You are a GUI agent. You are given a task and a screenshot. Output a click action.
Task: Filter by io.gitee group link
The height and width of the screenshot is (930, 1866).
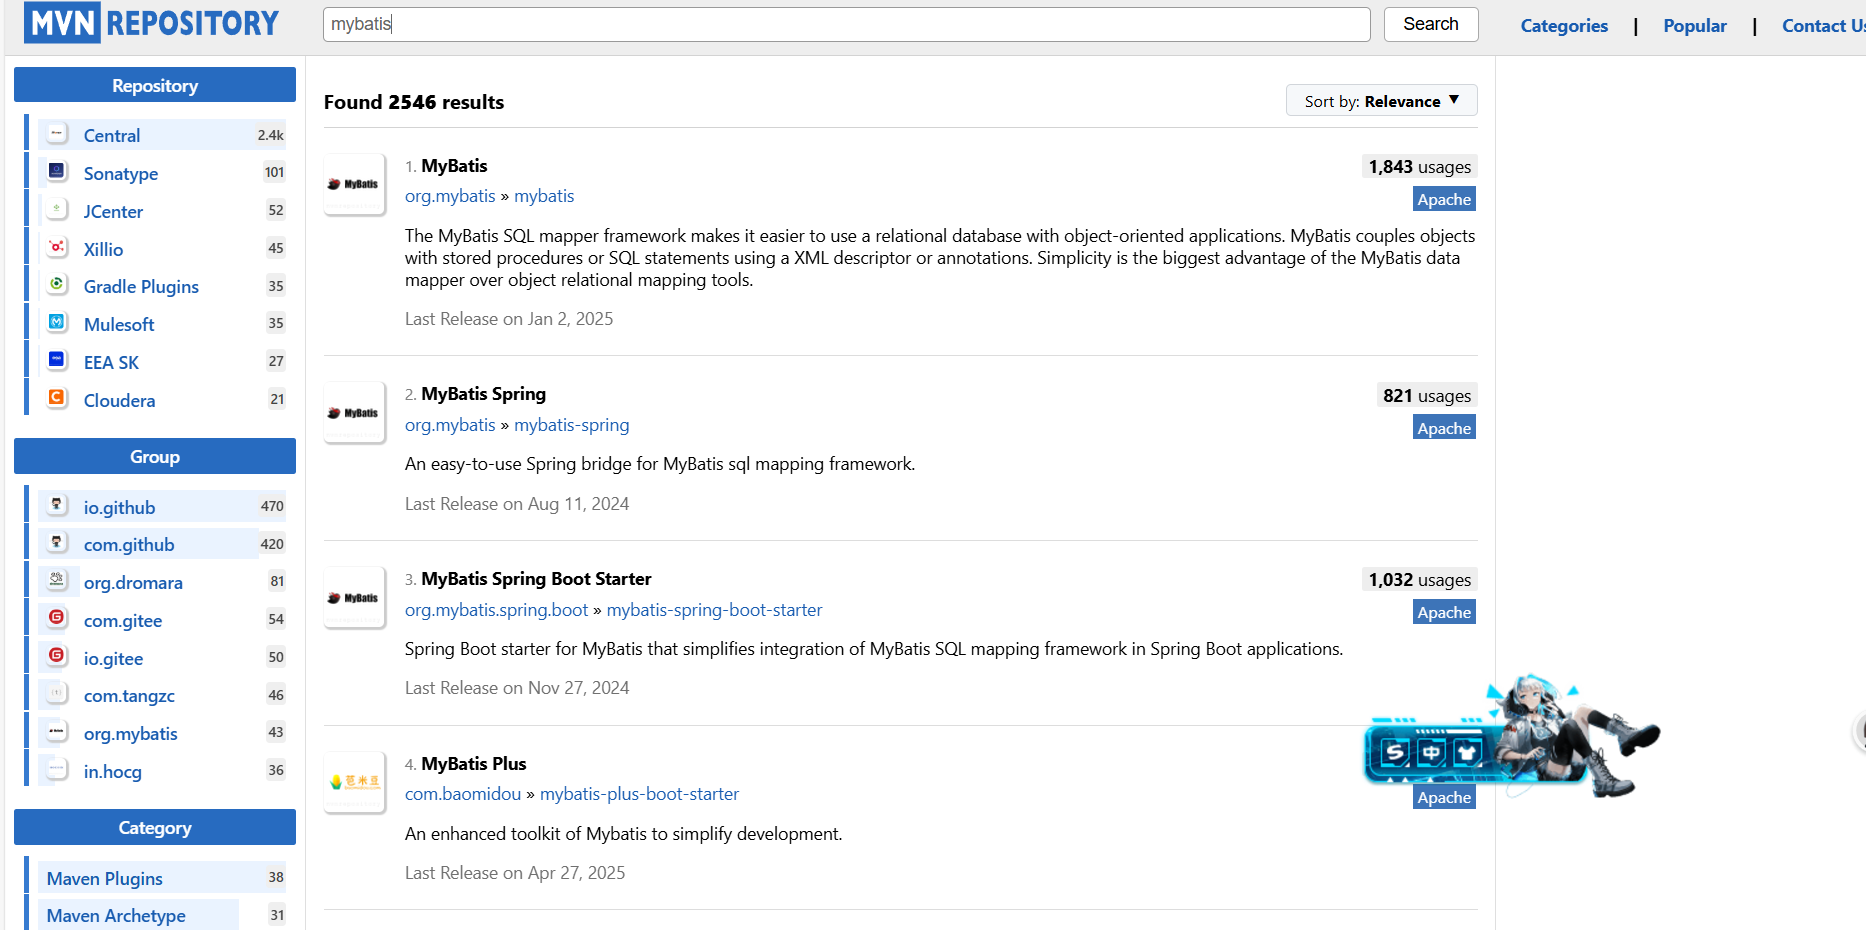click(113, 658)
